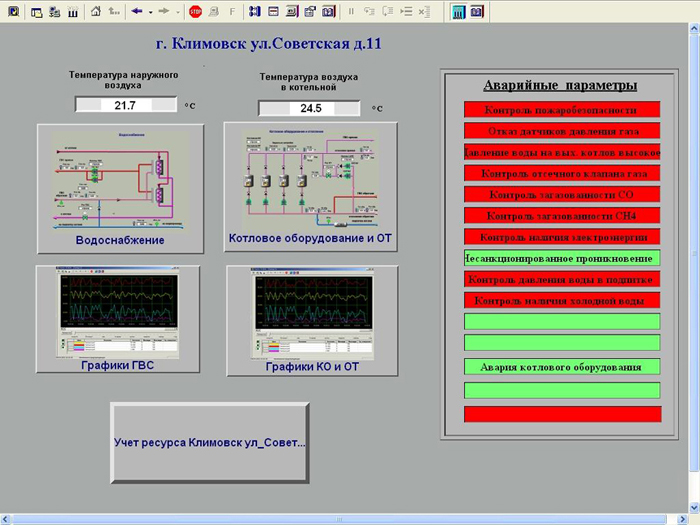
Task: Click green Несанкционированное проникновение indicator
Action: pos(562,258)
